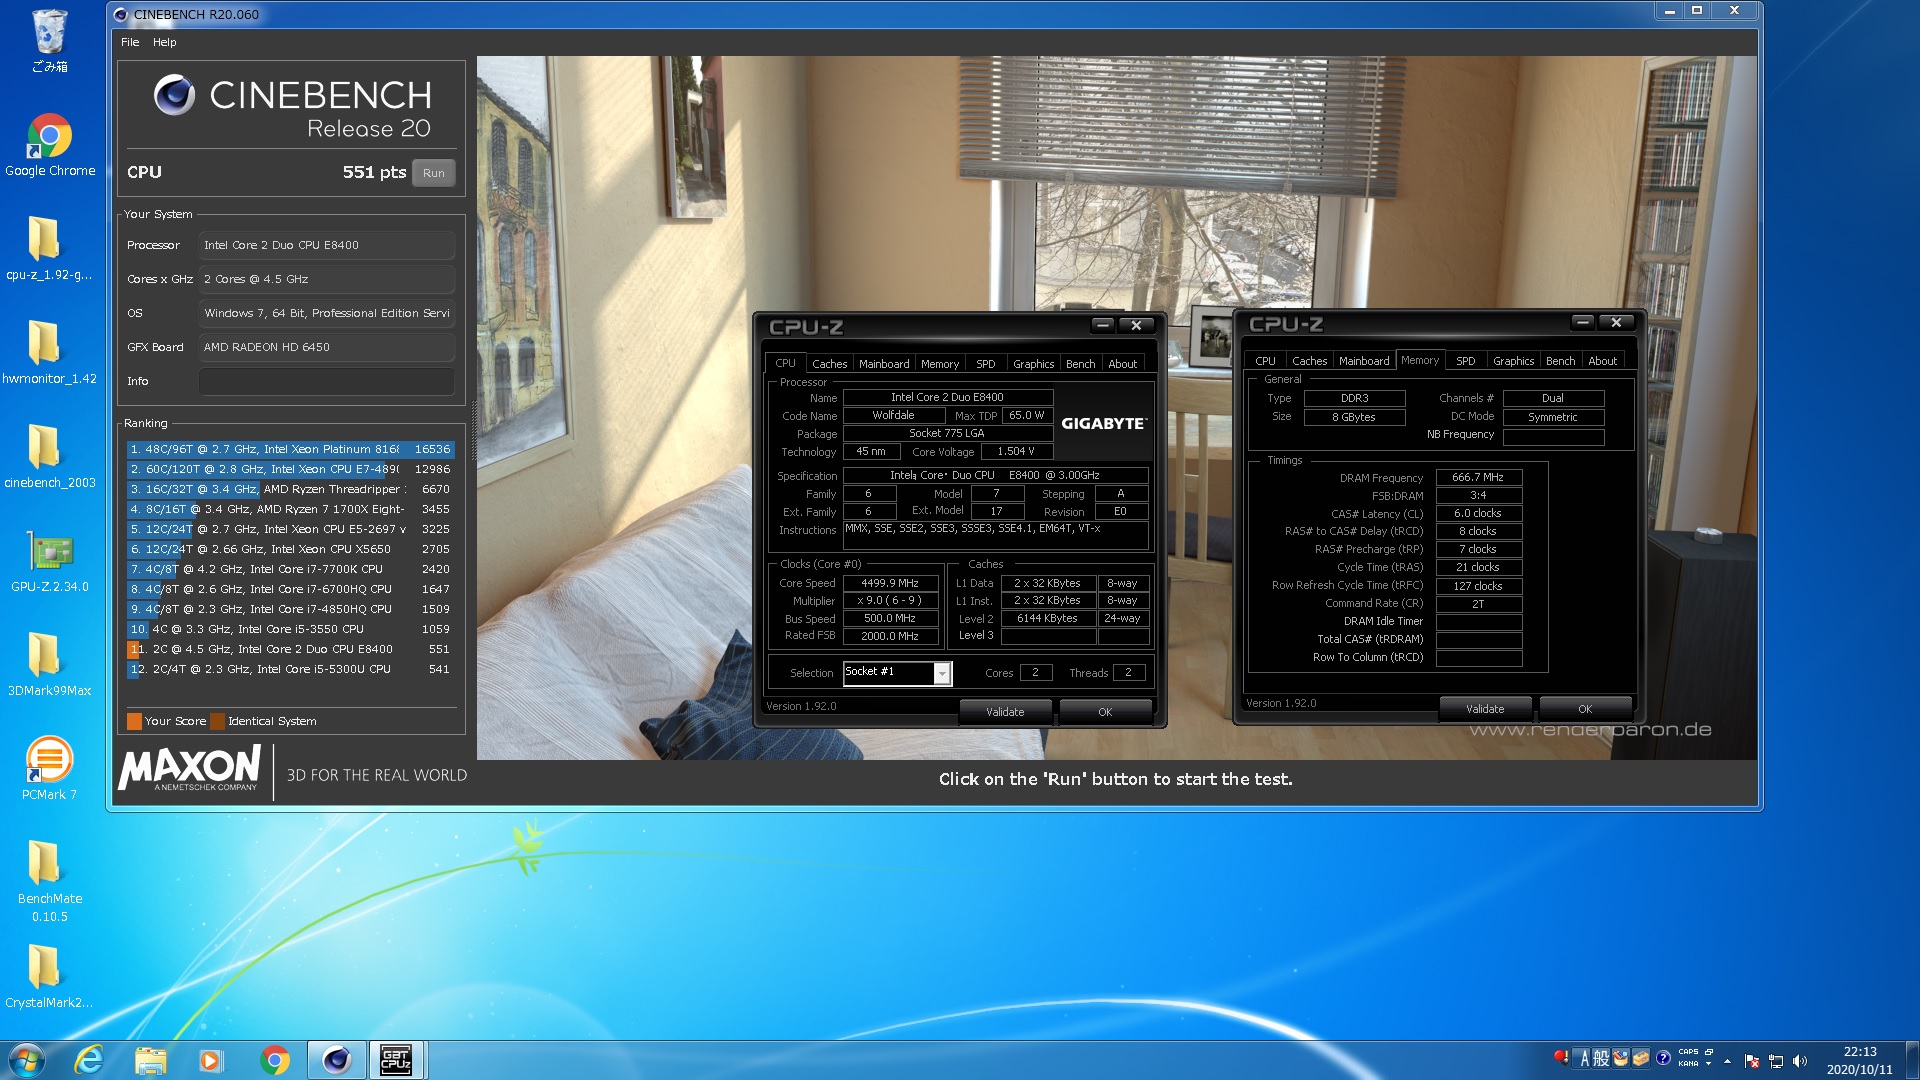Launch Internet Explorer from taskbar
Screen dimensions: 1920x1080
90,1060
